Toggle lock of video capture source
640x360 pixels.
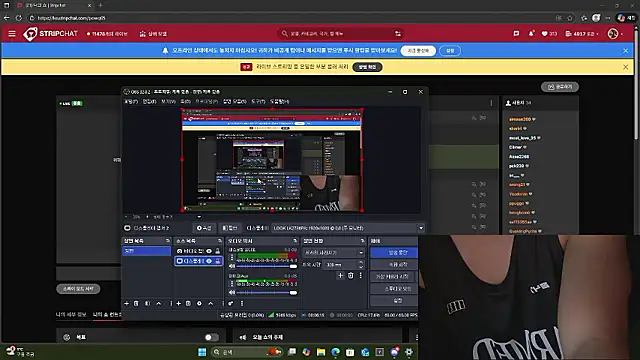click(x=218, y=251)
